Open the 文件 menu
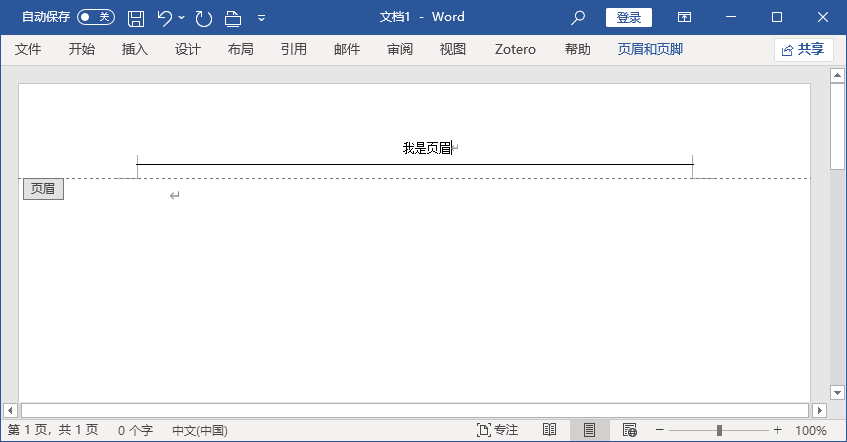 [x=28, y=49]
